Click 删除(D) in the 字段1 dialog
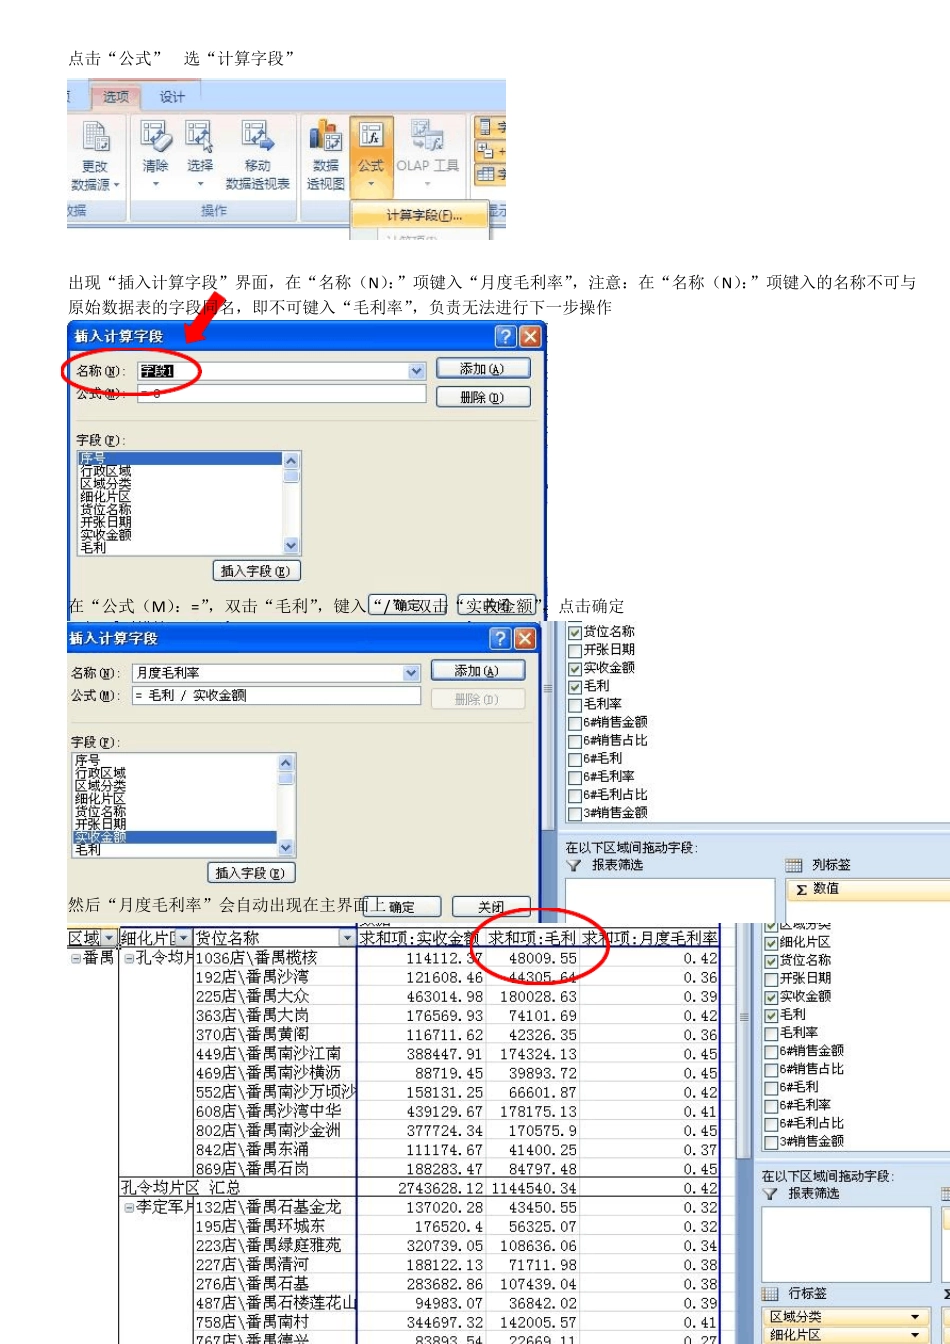The height and width of the screenshot is (1344, 950). click(x=483, y=397)
